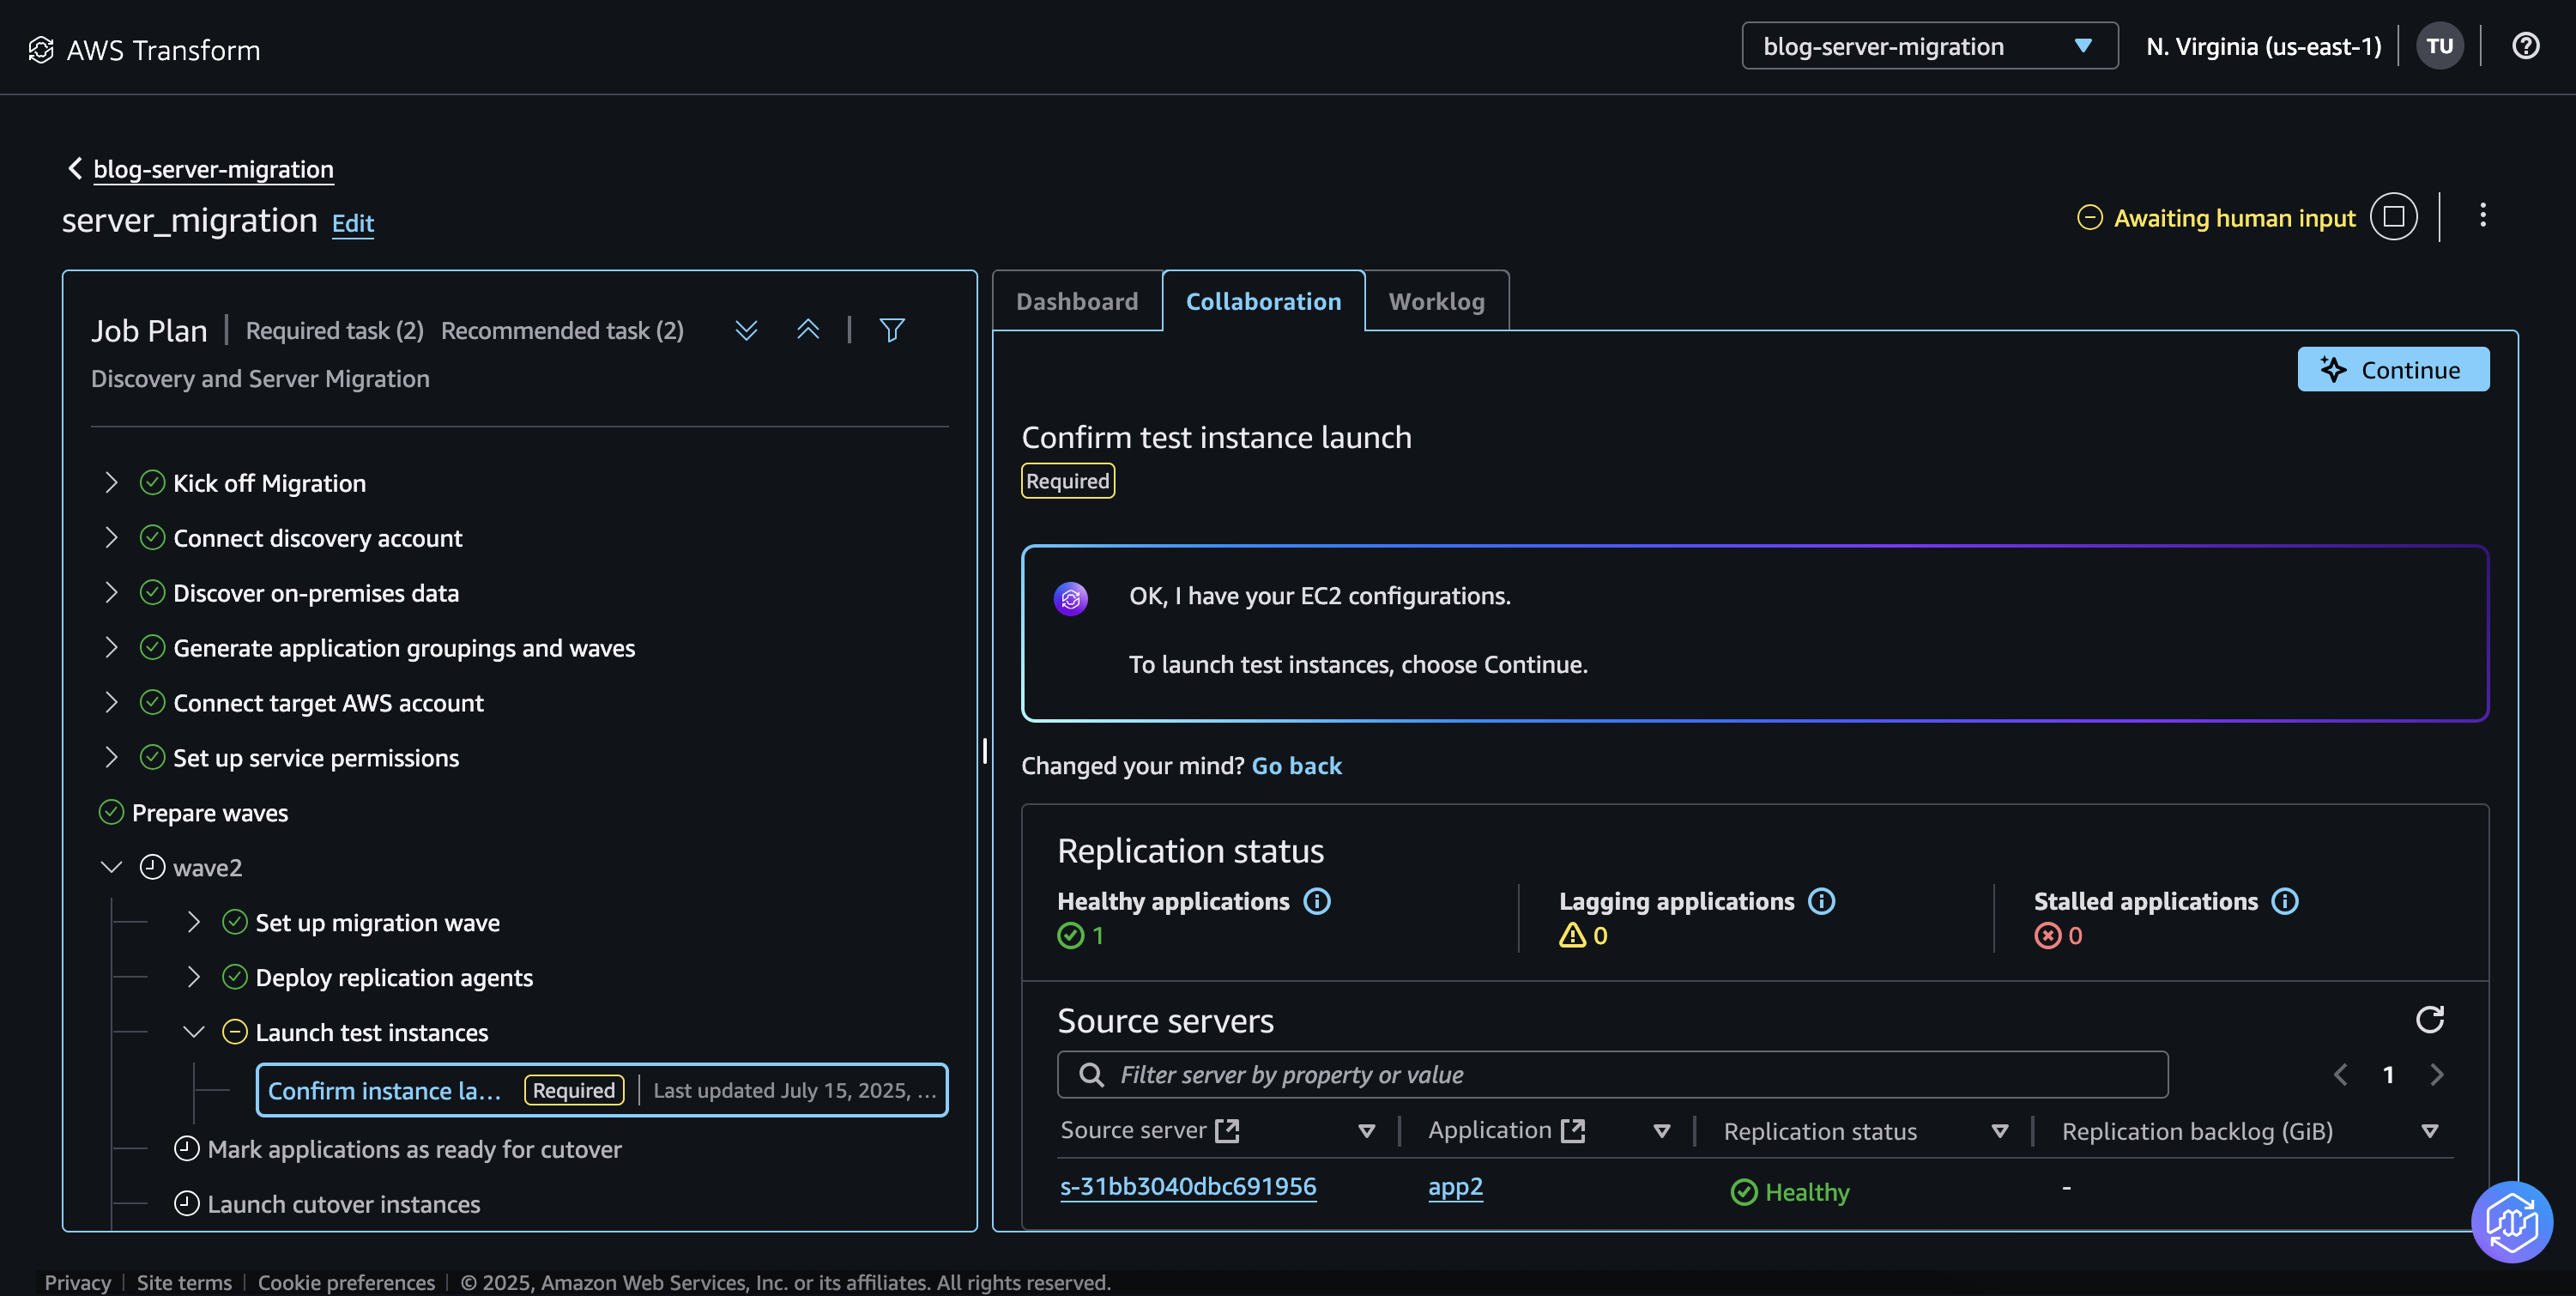Viewport: 2576px width, 1296px height.
Task: Open the chat assistant bubble at bottom right
Action: [x=2512, y=1222]
